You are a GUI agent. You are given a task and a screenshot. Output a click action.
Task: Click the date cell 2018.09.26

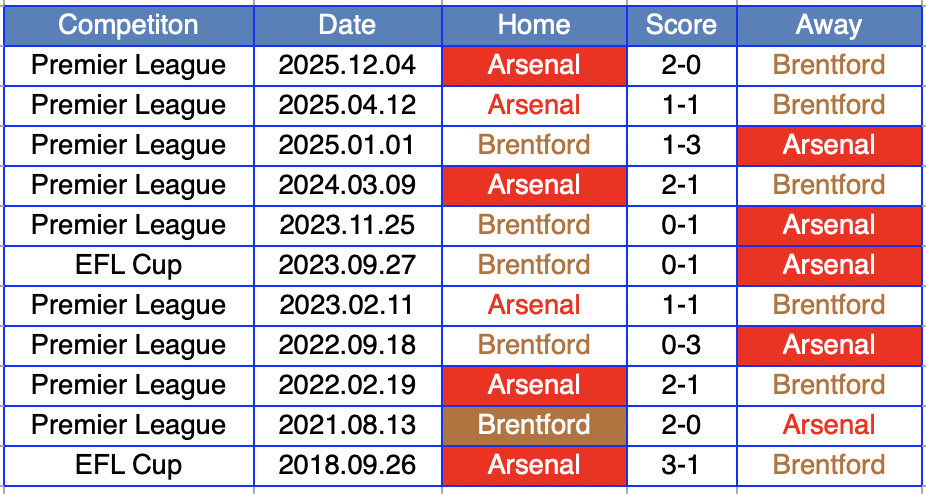347,465
